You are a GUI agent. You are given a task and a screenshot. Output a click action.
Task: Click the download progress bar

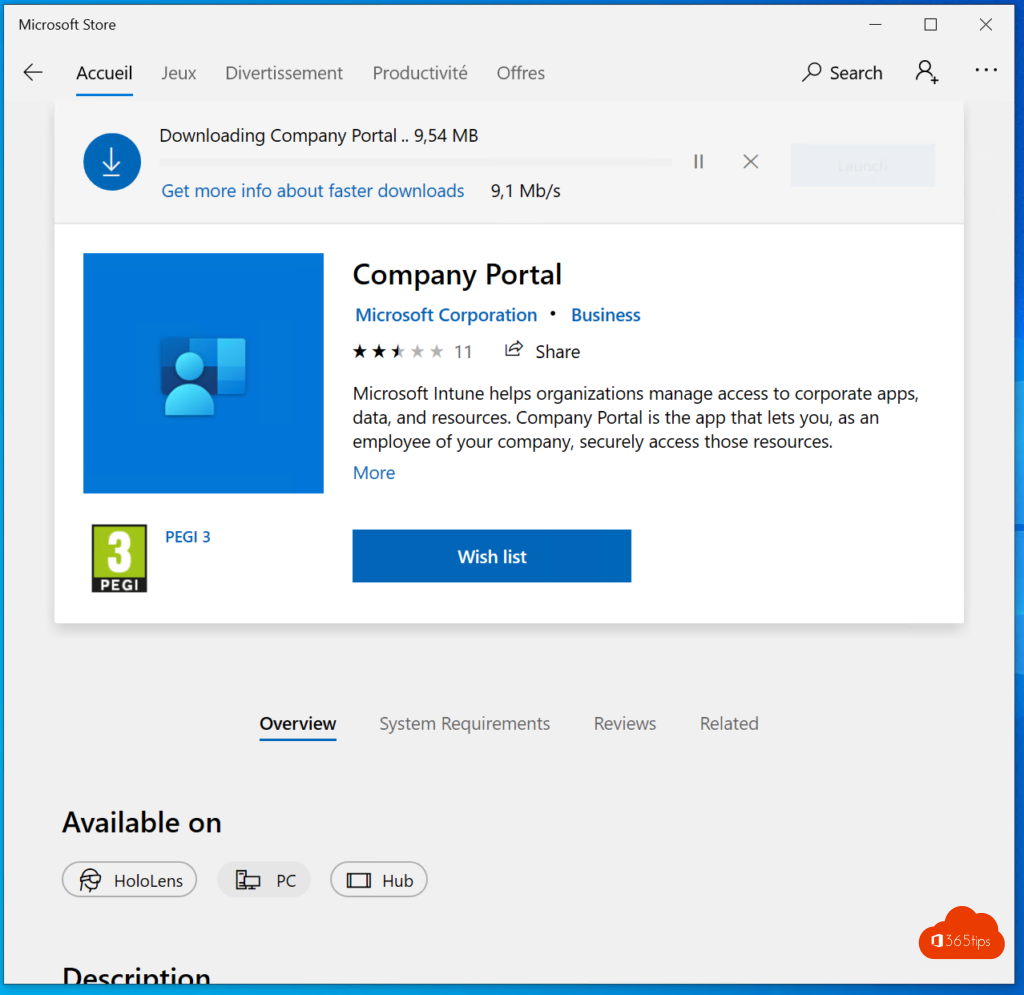[x=415, y=161]
